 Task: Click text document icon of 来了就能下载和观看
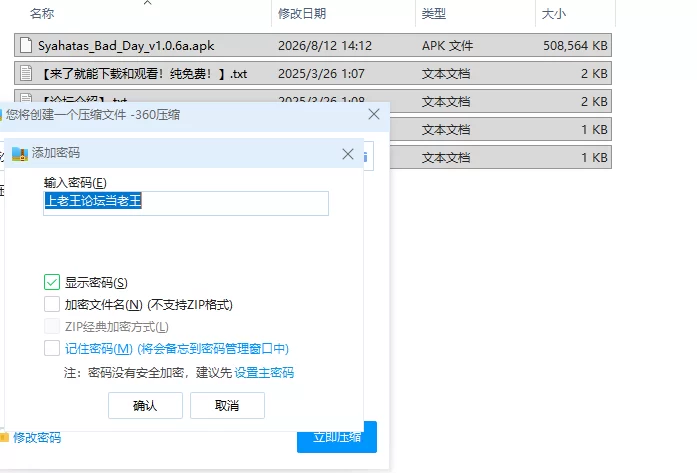tap(26, 73)
